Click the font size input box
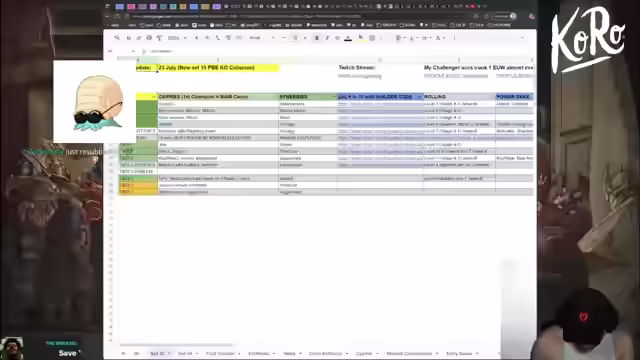The image size is (640, 360). click(x=295, y=38)
